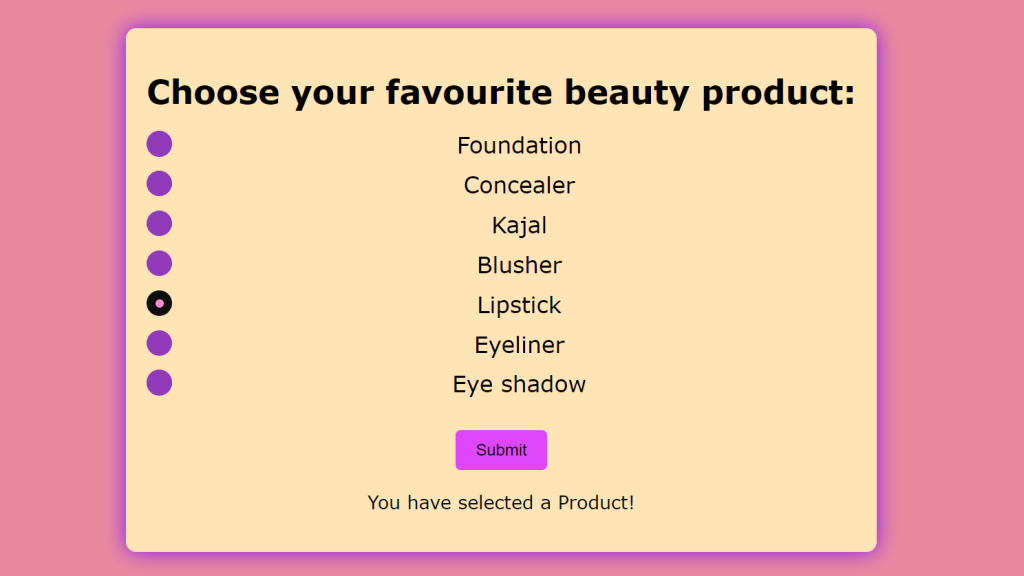Pick the Kajal radio button
The height and width of the screenshot is (576, 1024).
pyautogui.click(x=159, y=224)
